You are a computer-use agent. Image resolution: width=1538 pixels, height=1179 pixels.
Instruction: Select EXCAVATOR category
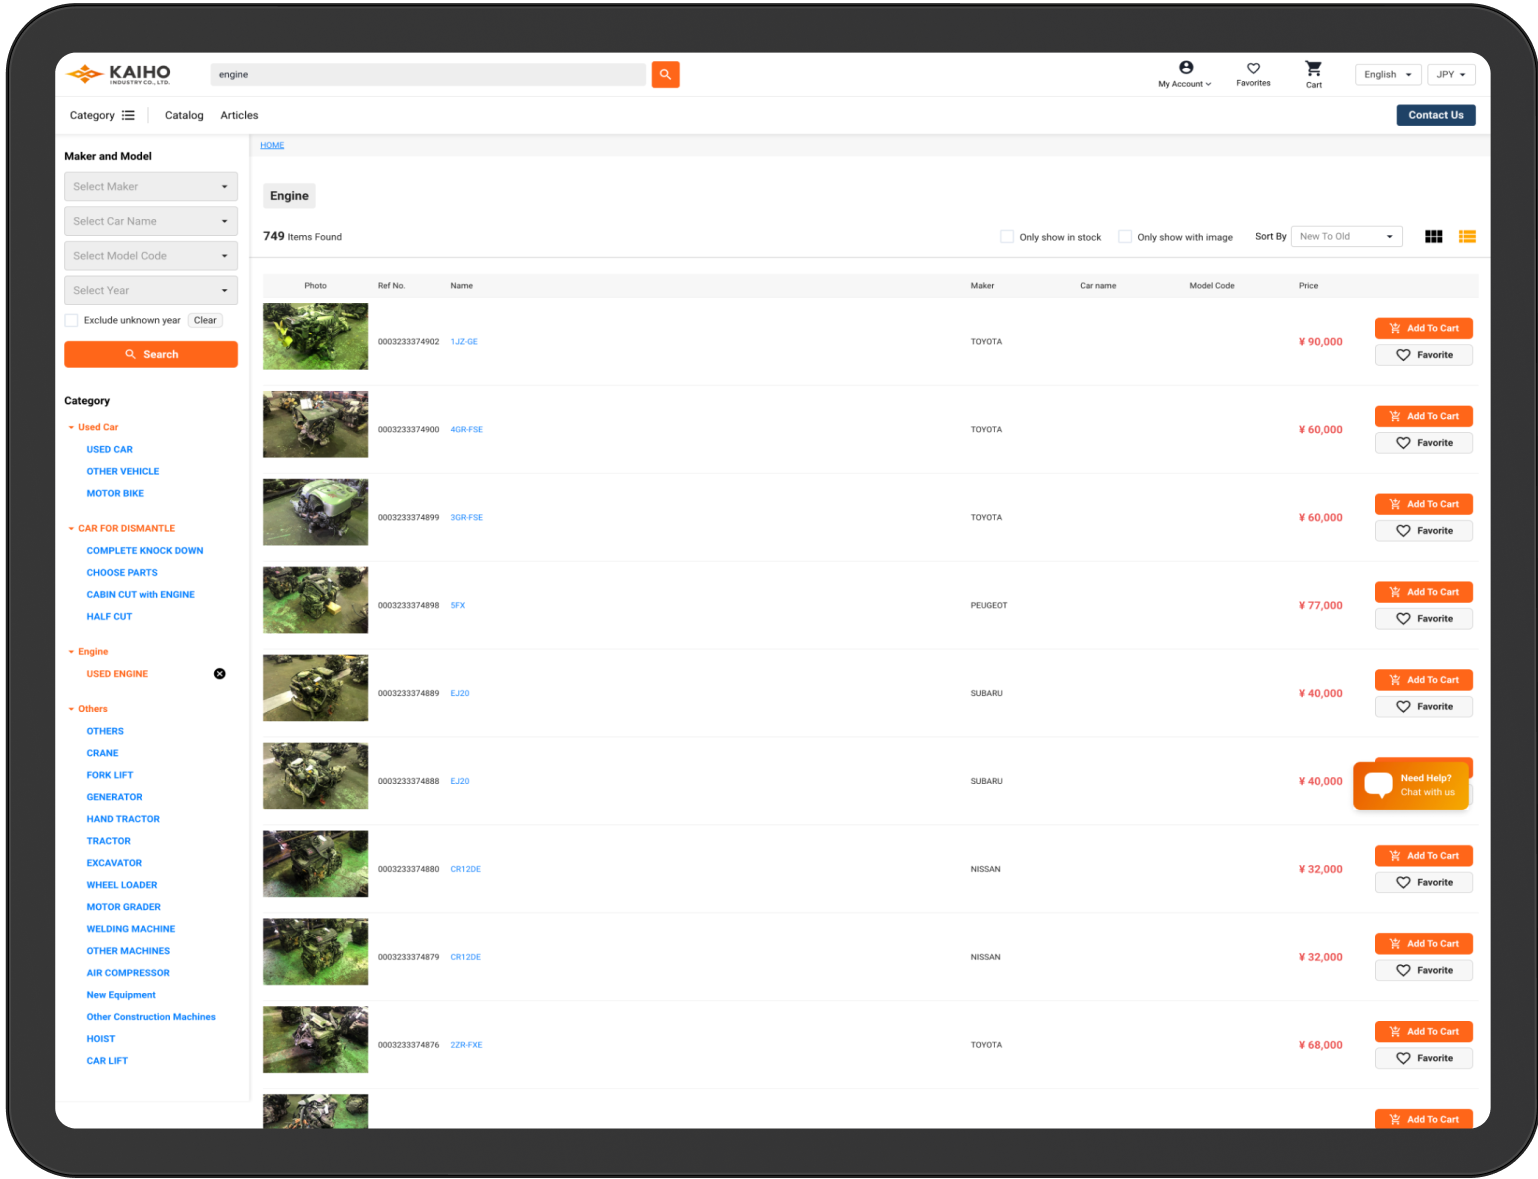pyautogui.click(x=114, y=863)
